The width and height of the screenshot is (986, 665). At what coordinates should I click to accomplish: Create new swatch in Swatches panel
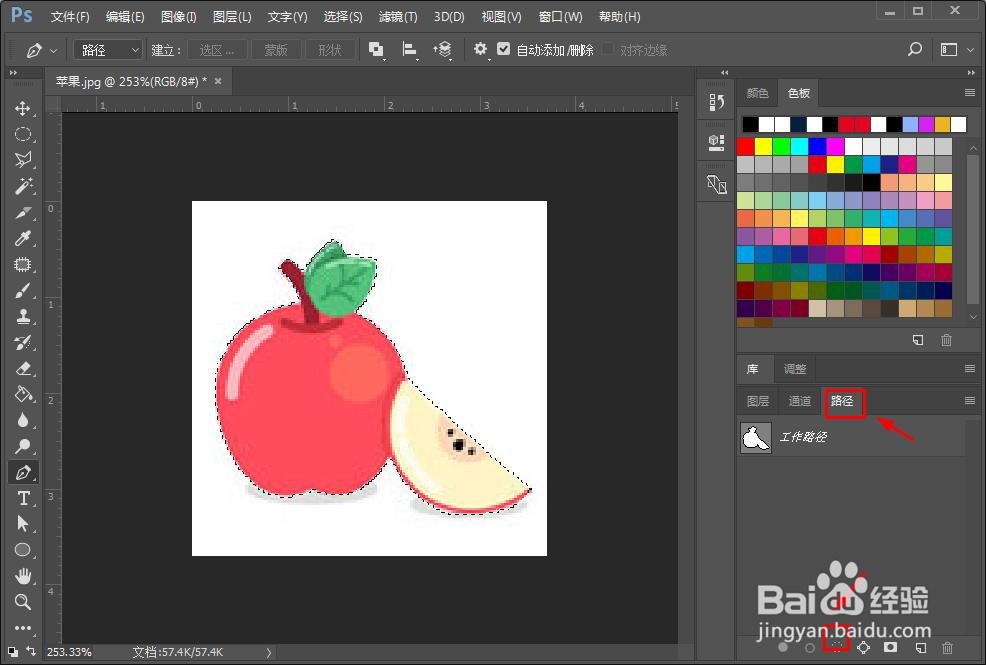click(918, 340)
